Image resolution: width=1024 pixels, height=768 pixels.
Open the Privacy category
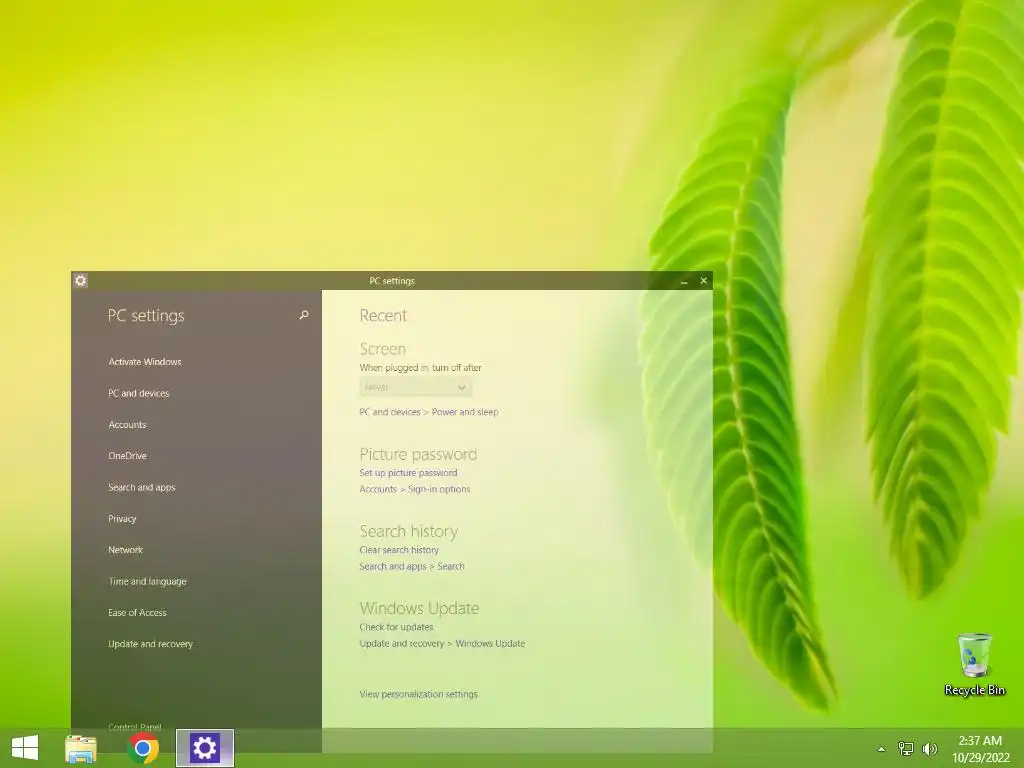(x=122, y=519)
